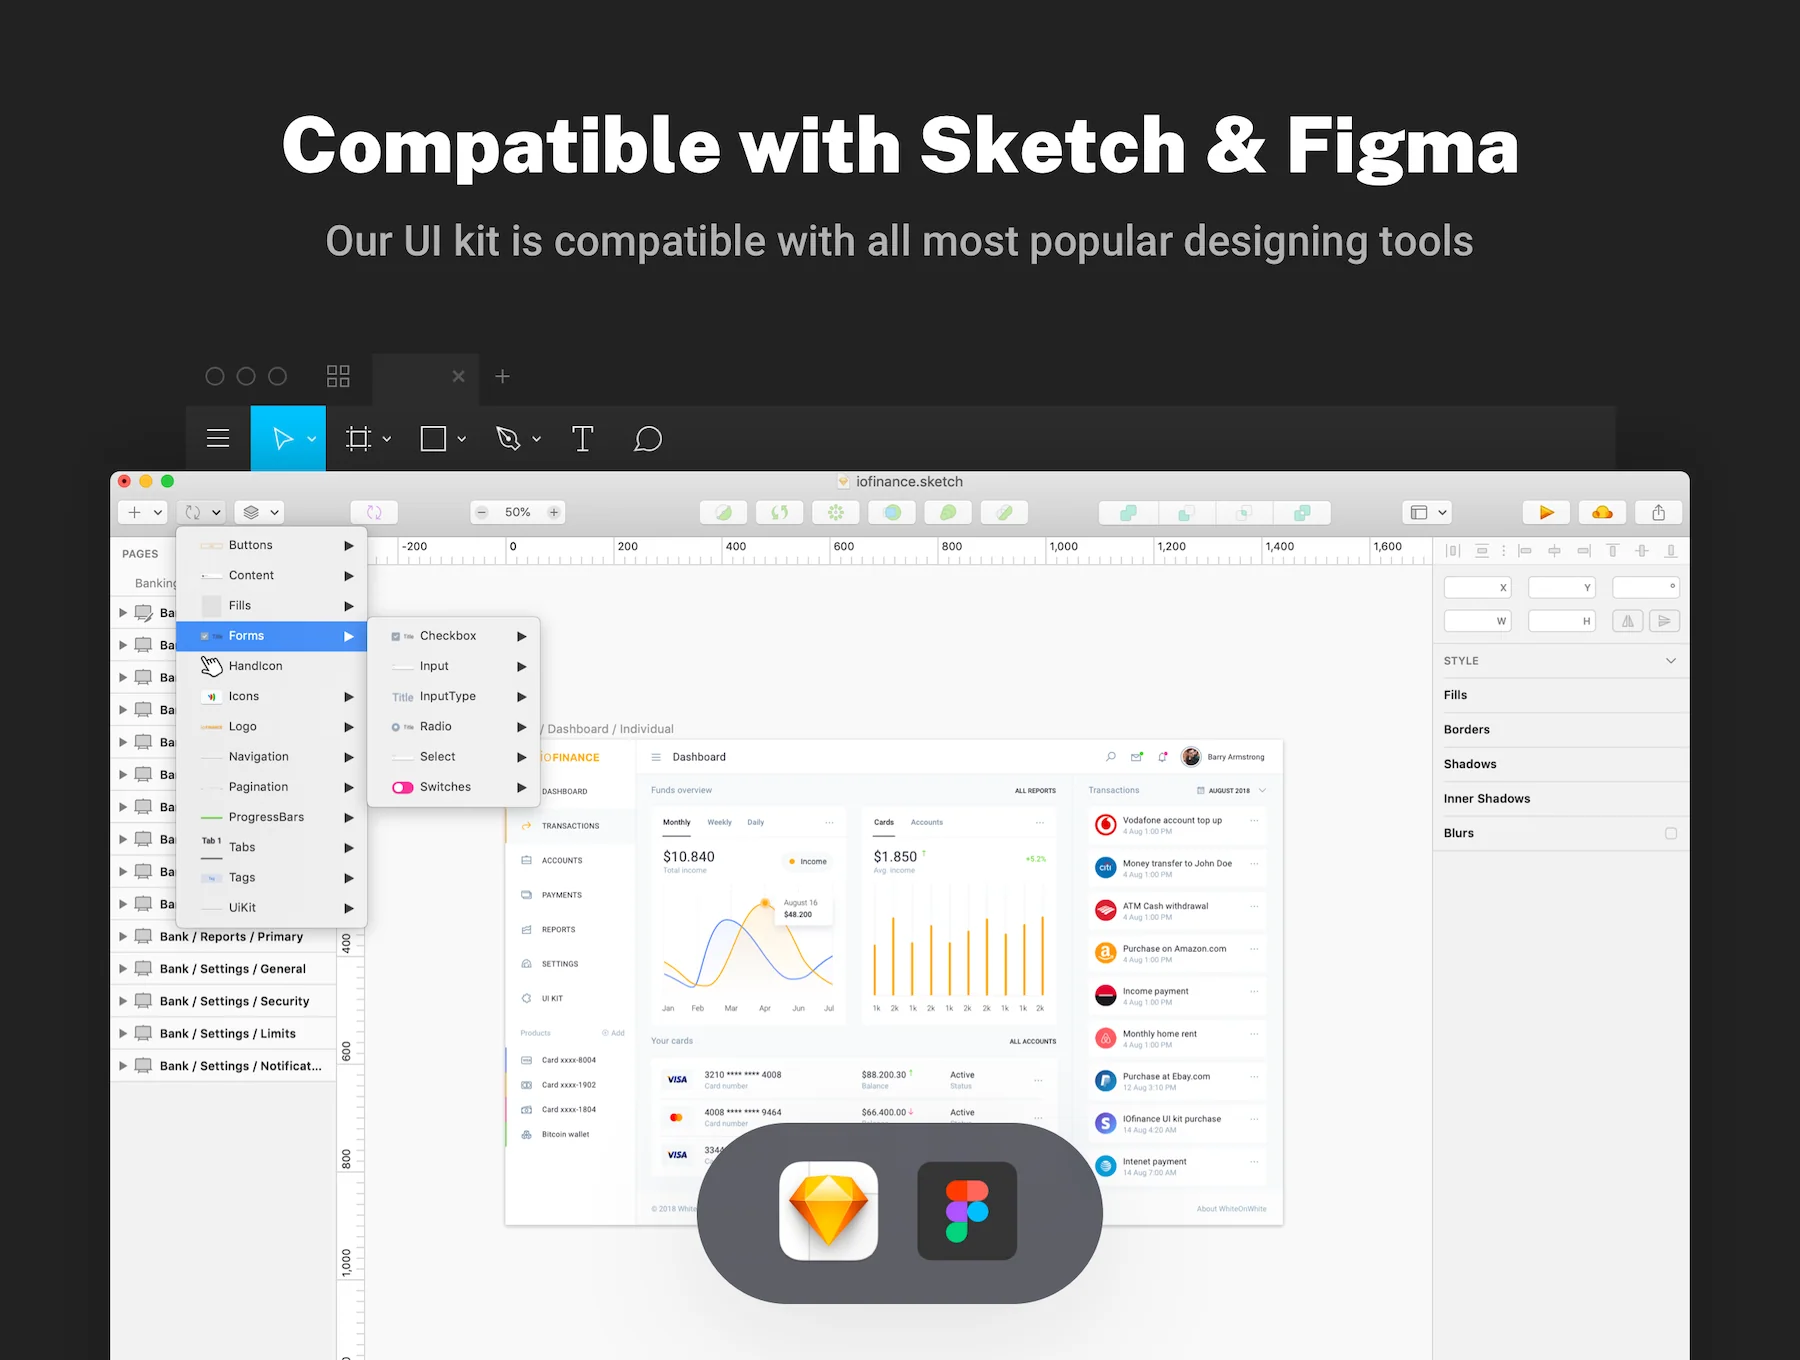The width and height of the screenshot is (1800, 1360).
Task: Close the current Figma tab
Action: (x=458, y=376)
